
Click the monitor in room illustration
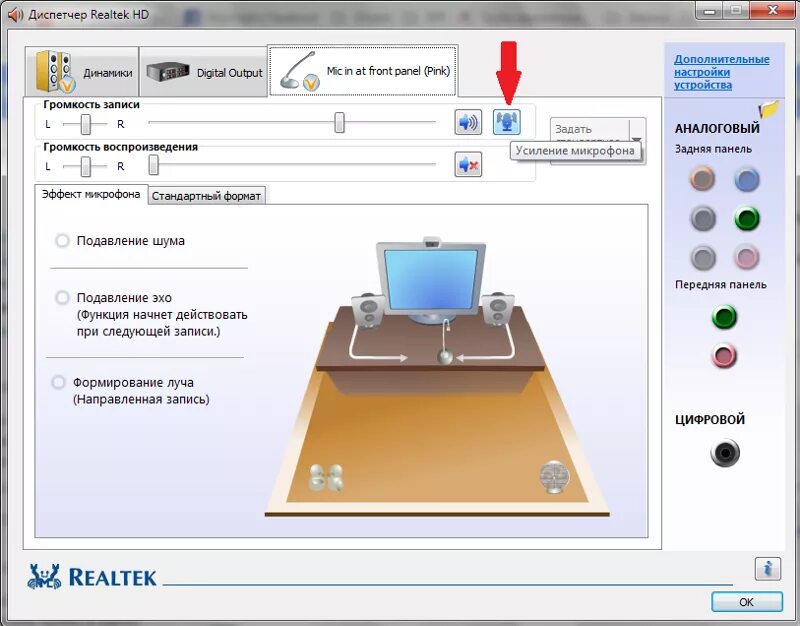tap(431, 281)
